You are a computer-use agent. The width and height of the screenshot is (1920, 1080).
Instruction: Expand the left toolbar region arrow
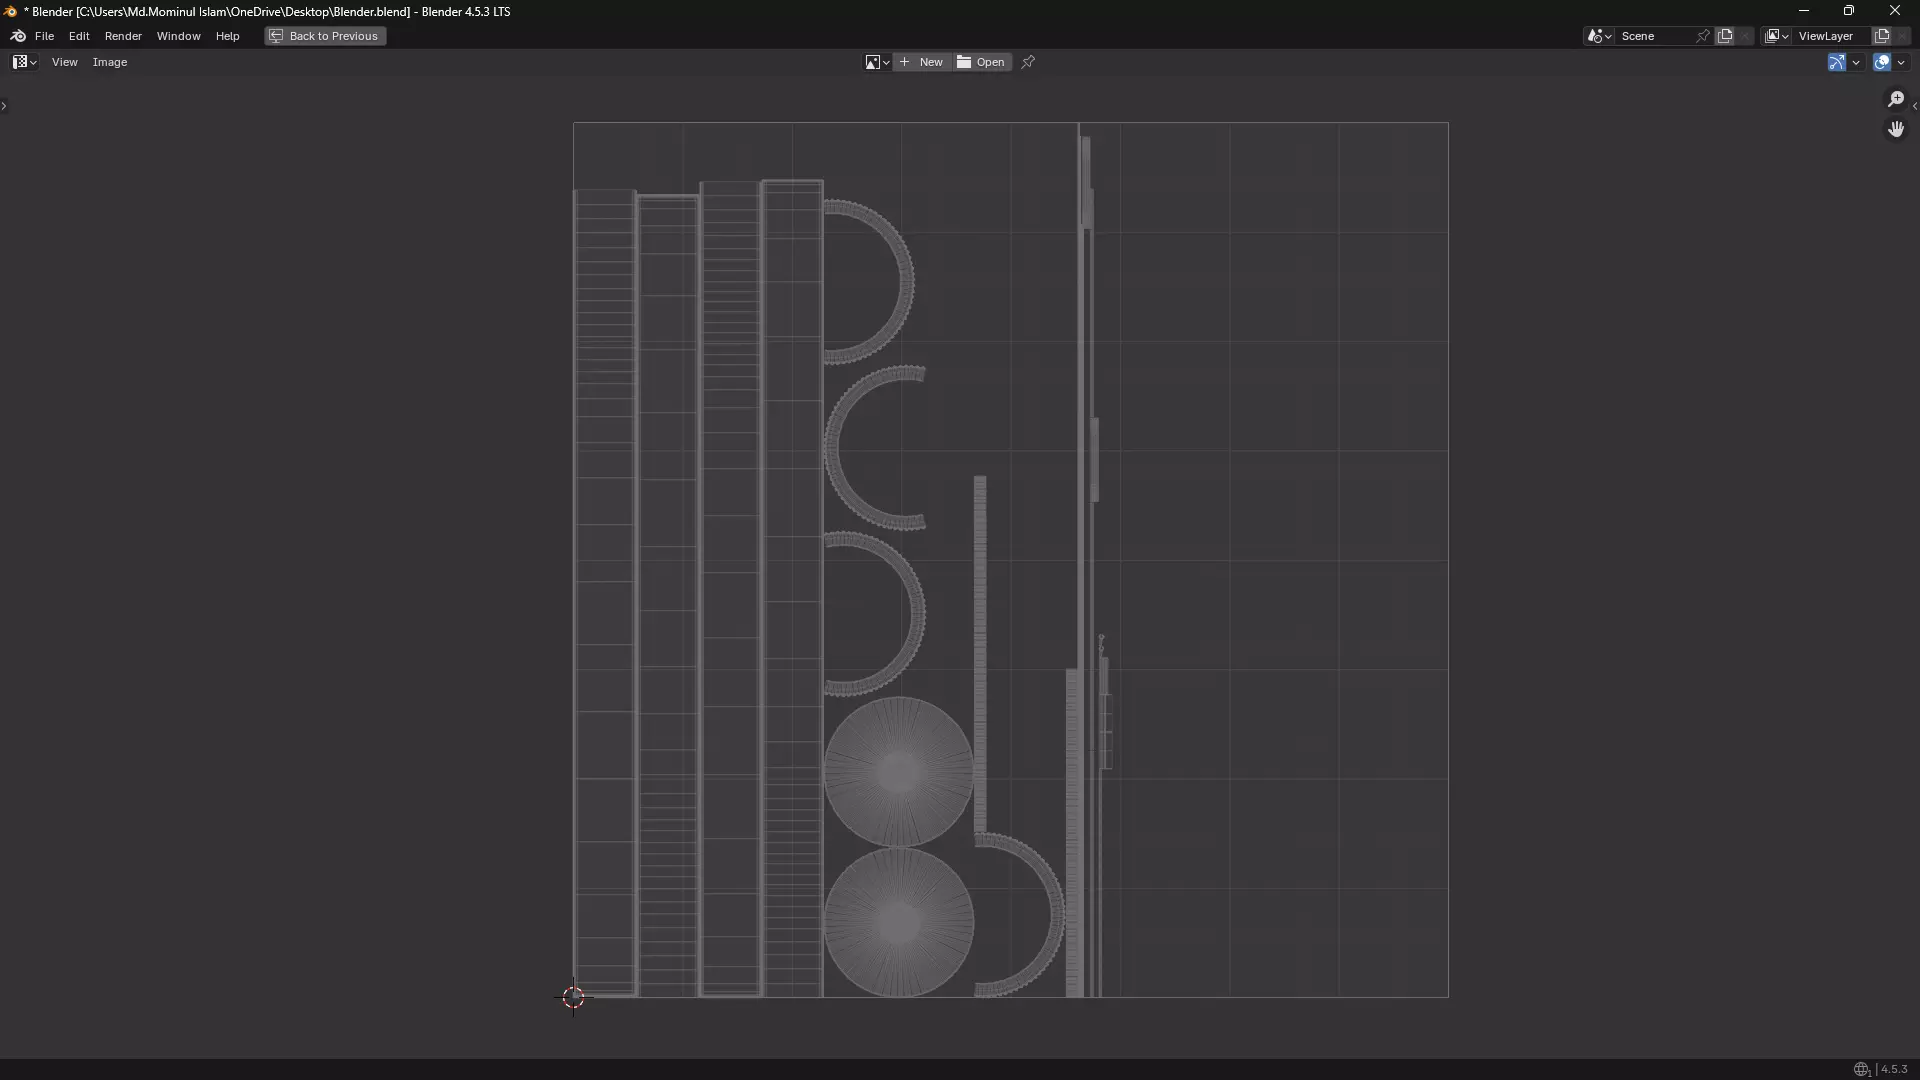point(4,106)
